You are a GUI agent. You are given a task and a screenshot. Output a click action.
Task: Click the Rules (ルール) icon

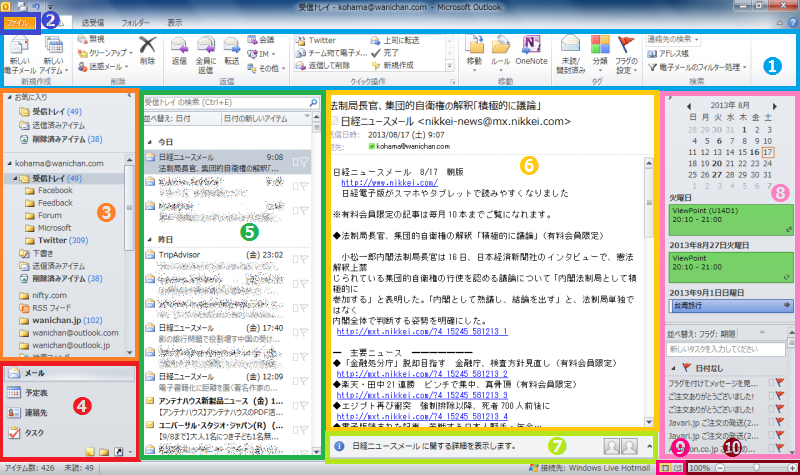point(501,45)
